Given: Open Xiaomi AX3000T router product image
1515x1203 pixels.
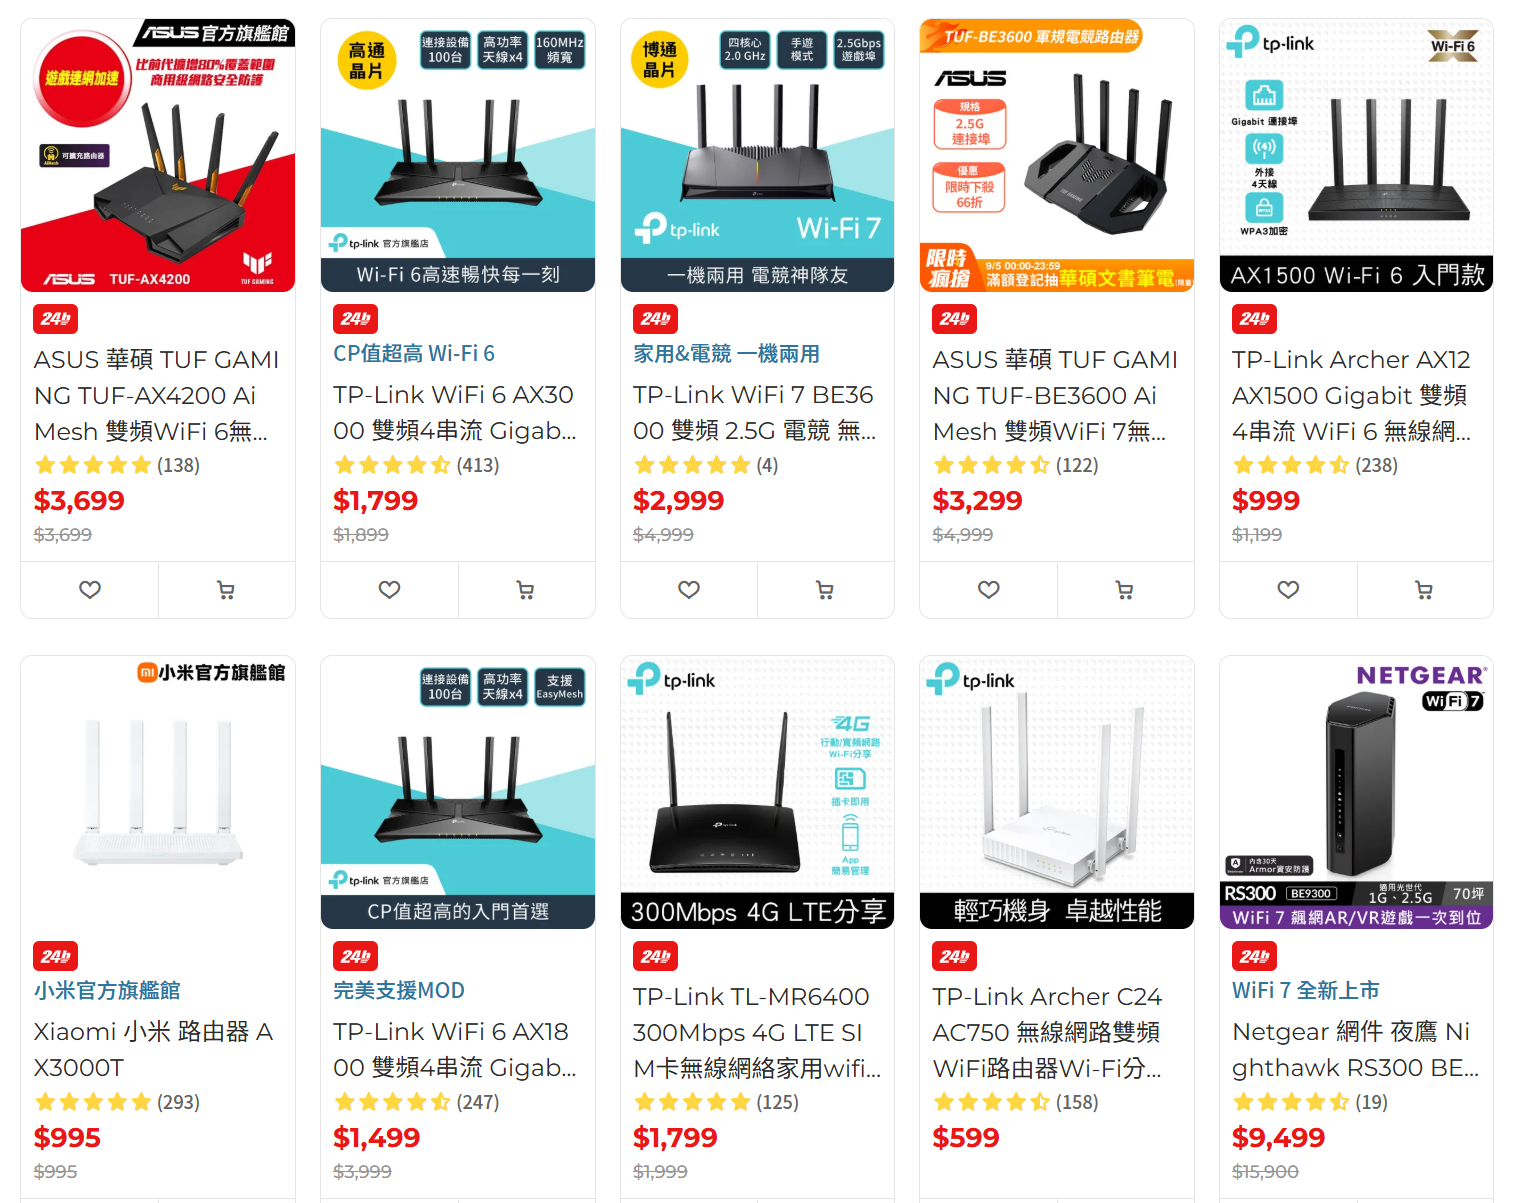Looking at the screenshot, I should [x=158, y=792].
